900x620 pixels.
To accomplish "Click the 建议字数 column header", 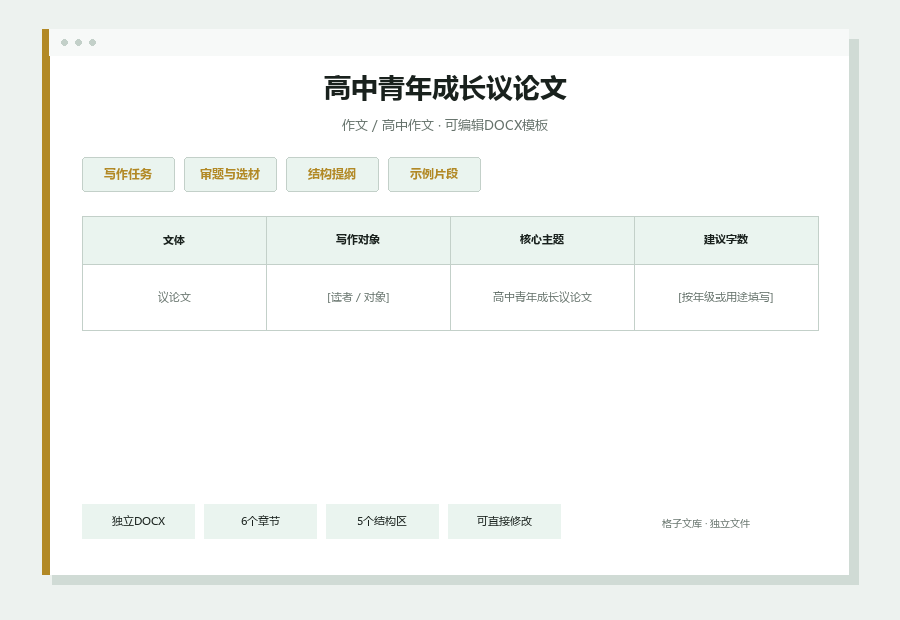I will pyautogui.click(x=726, y=241).
